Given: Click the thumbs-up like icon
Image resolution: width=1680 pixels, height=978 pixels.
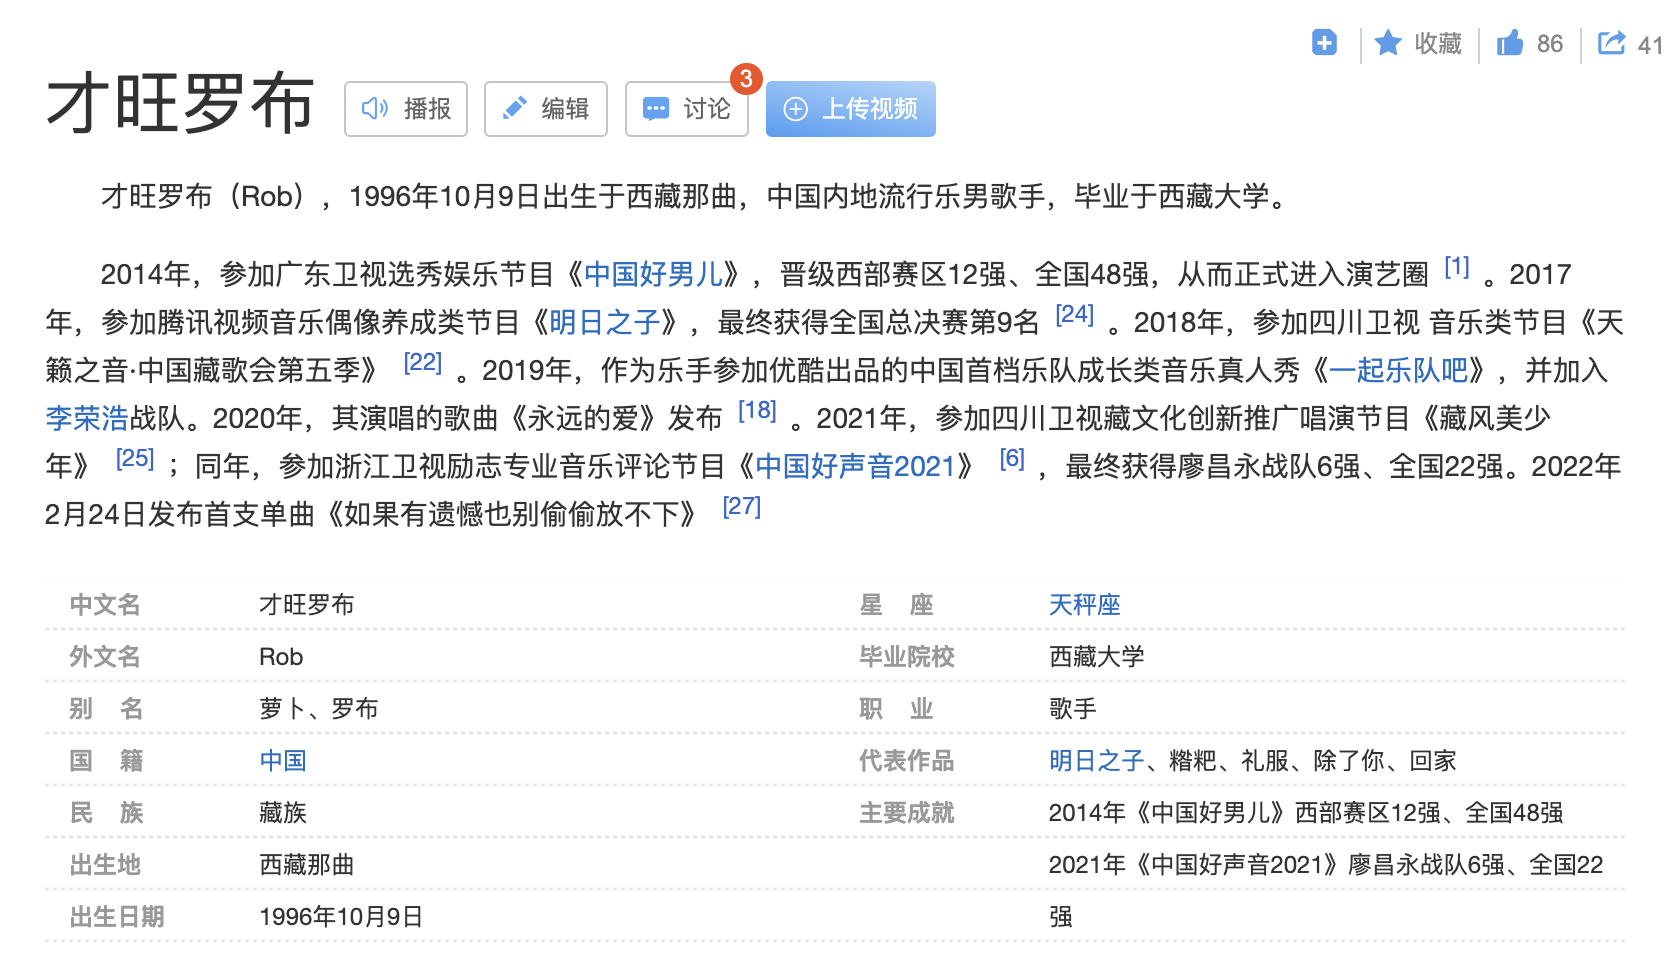Looking at the screenshot, I should (x=1510, y=43).
